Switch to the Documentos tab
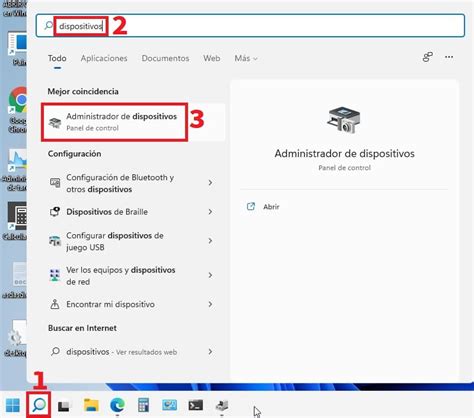 165,58
